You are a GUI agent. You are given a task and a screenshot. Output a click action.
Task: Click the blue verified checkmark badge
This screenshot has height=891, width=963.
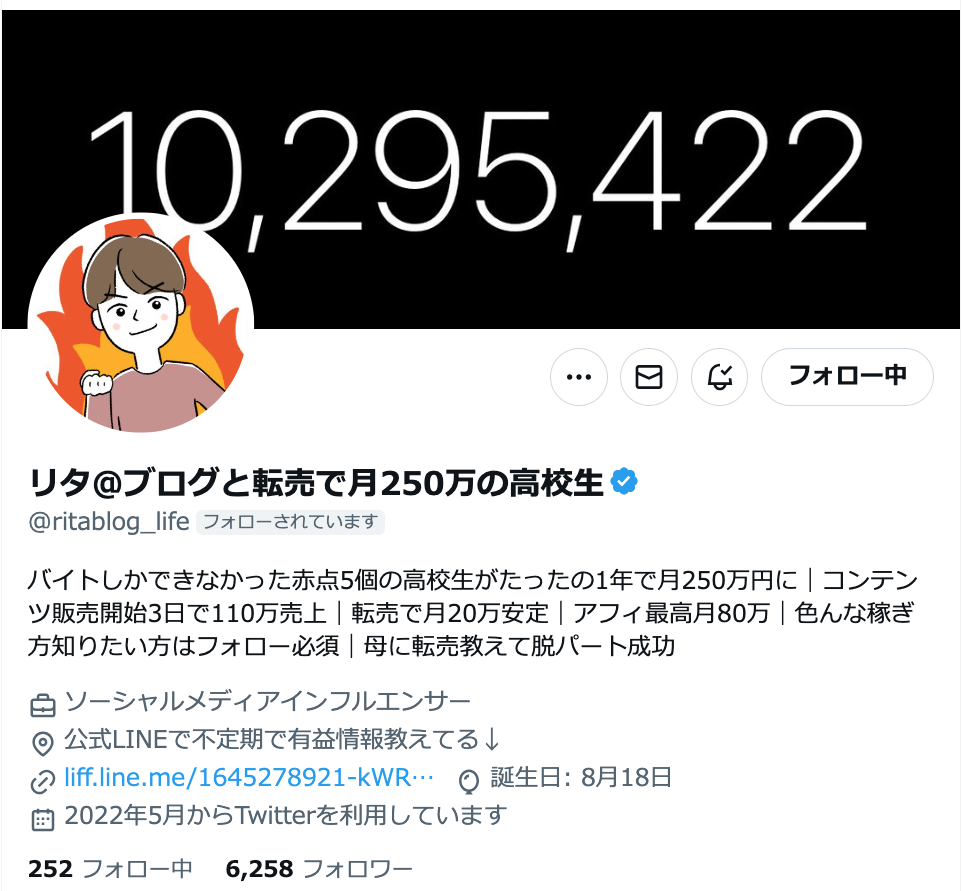click(624, 481)
